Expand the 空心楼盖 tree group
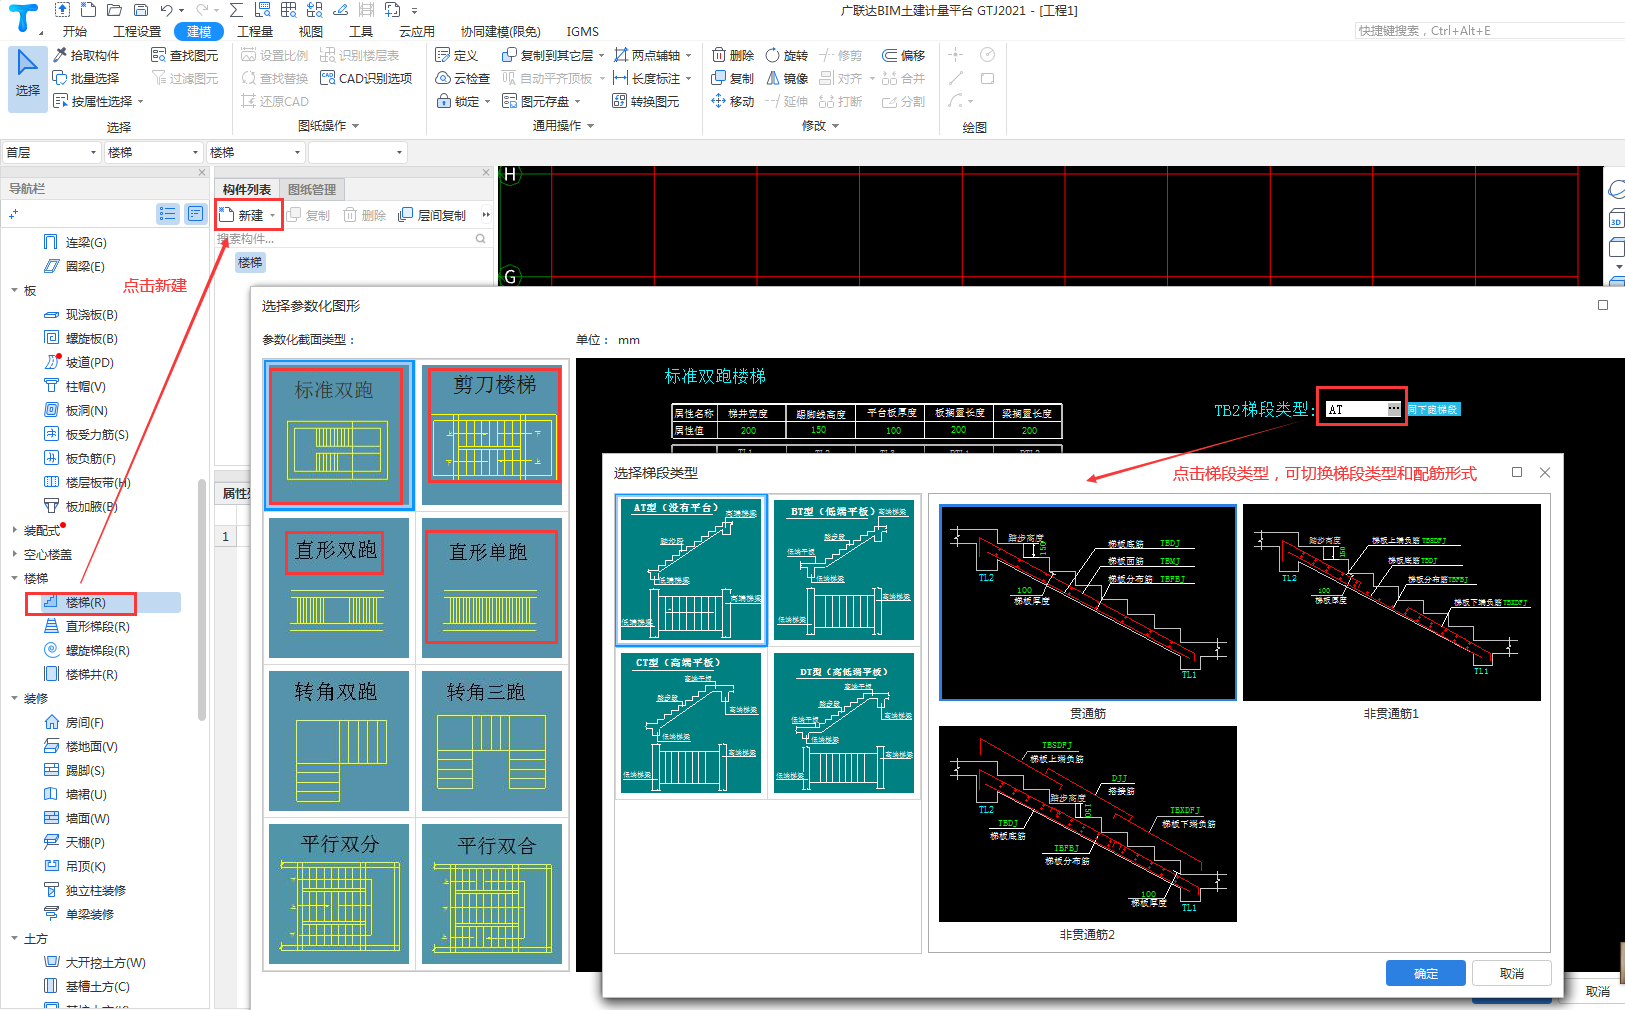 [x=14, y=554]
